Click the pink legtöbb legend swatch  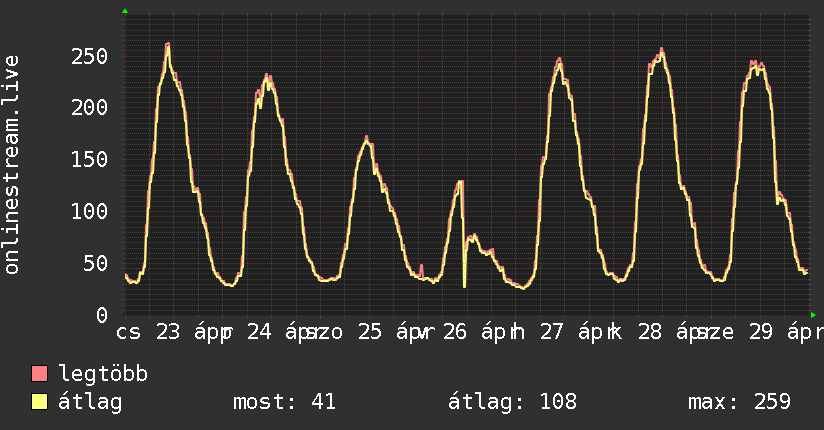pos(39,373)
